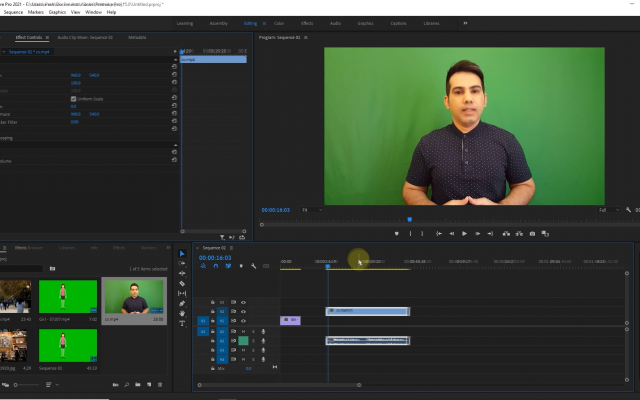The height and width of the screenshot is (400, 640).
Task: Click the Extract button
Action: 519,233
